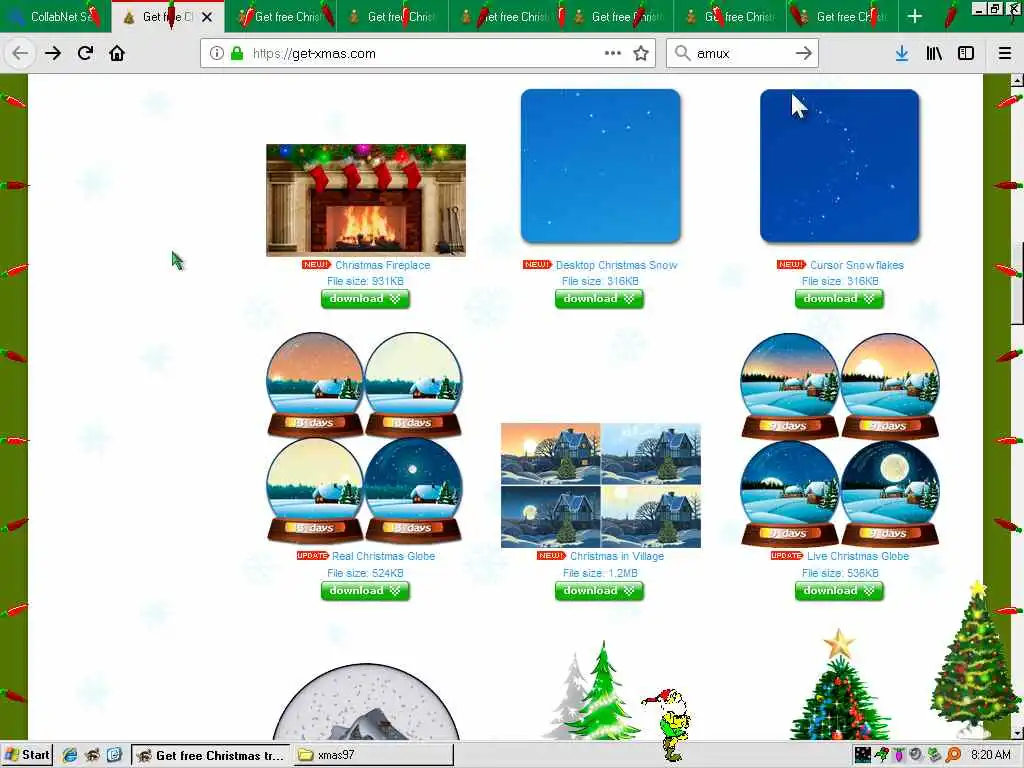This screenshot has height=768, width=1024.
Task: Open the Downloads panel arrow
Action: click(x=902, y=54)
